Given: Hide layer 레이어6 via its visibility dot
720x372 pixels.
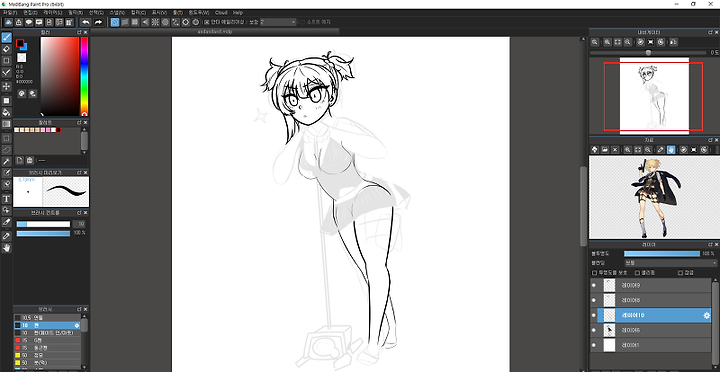Looking at the screenshot, I should (x=594, y=330).
